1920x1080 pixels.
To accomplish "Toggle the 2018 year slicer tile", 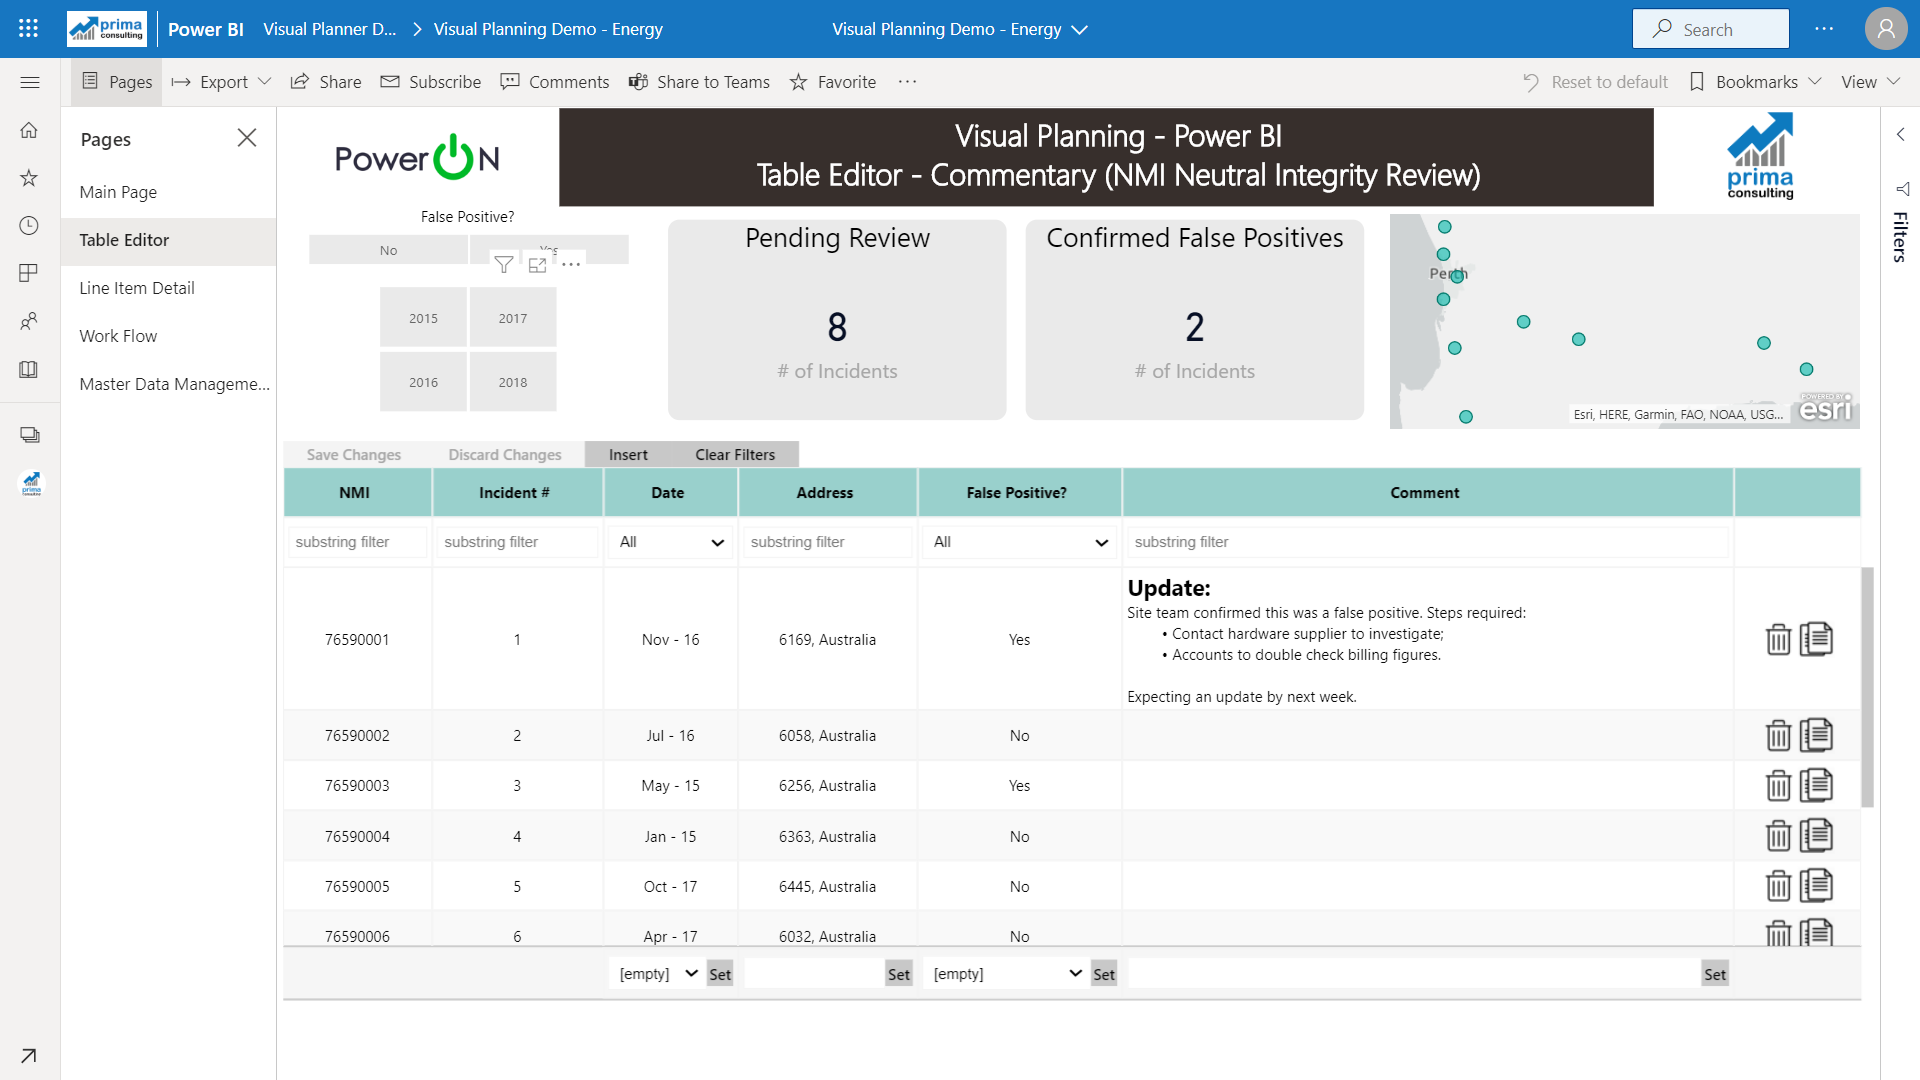I will point(513,382).
